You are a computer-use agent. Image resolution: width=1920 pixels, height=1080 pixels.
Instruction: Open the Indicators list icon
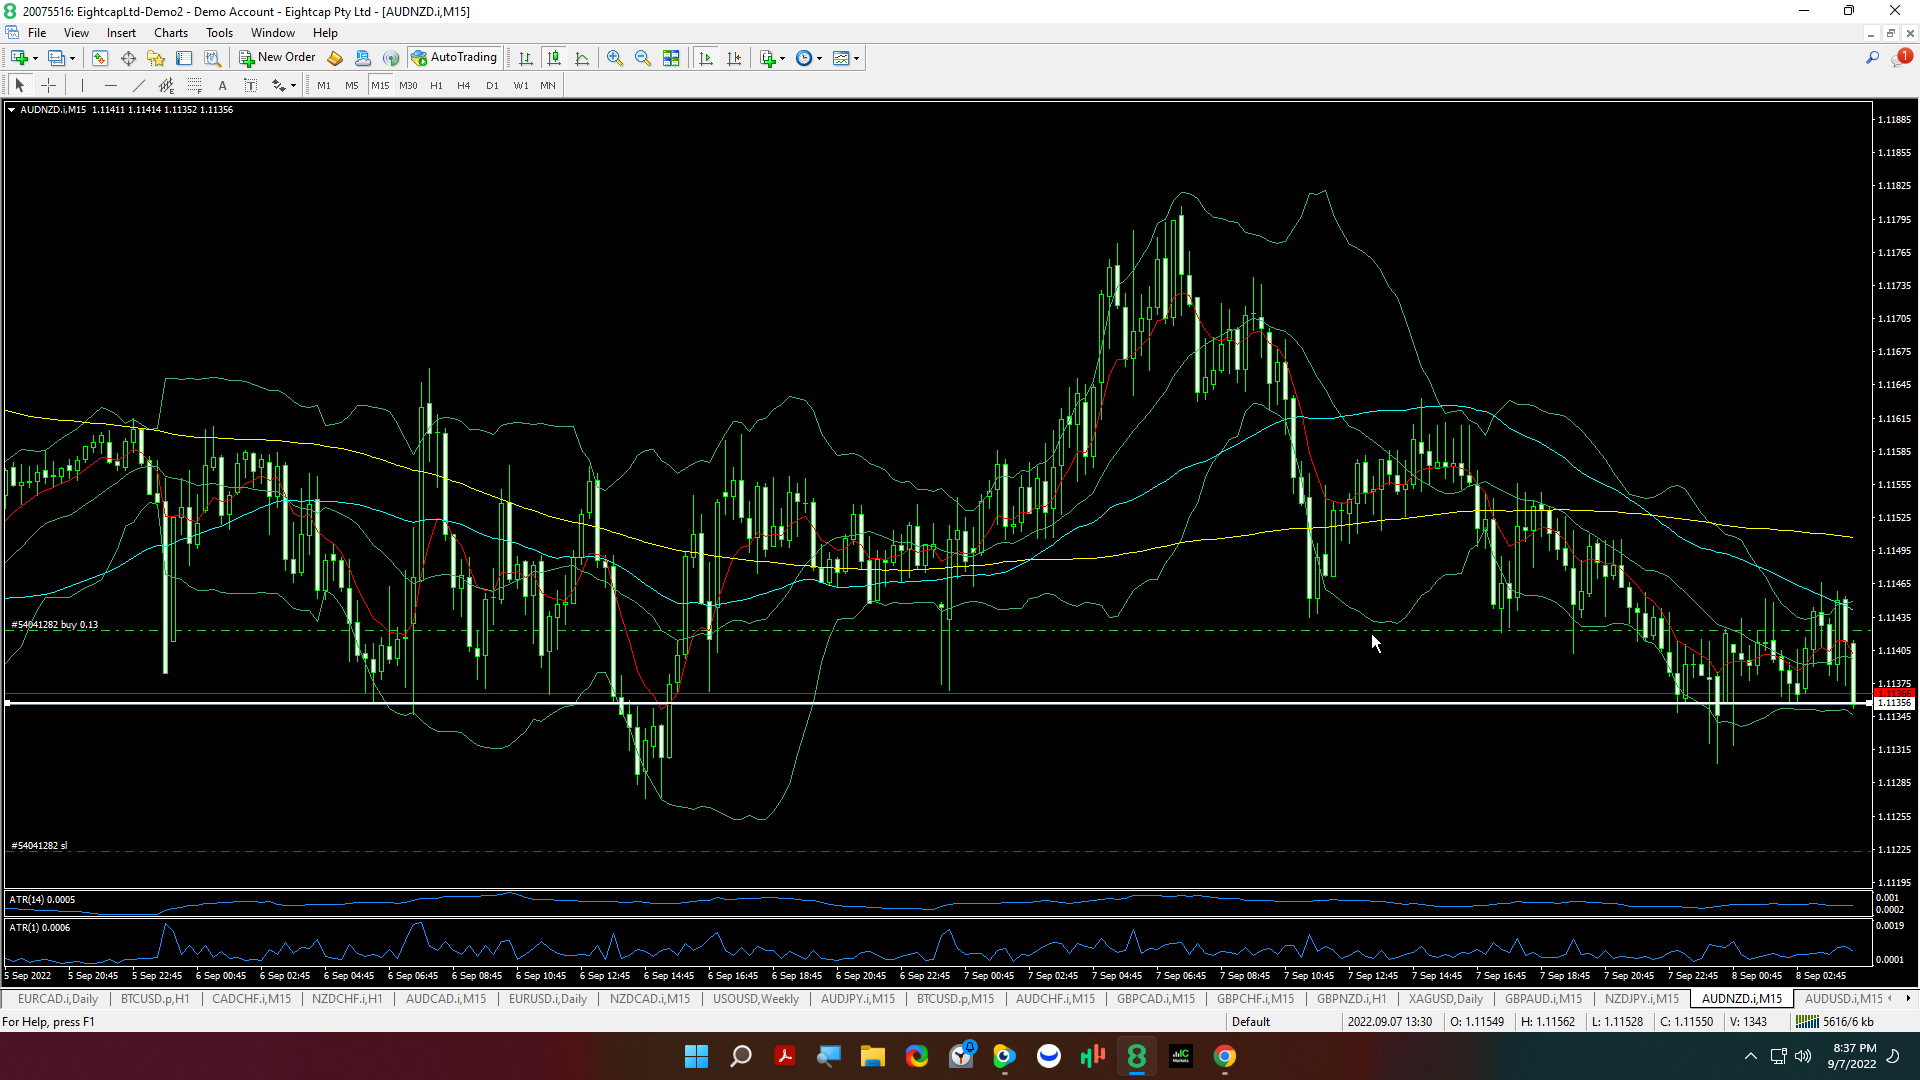coord(767,58)
